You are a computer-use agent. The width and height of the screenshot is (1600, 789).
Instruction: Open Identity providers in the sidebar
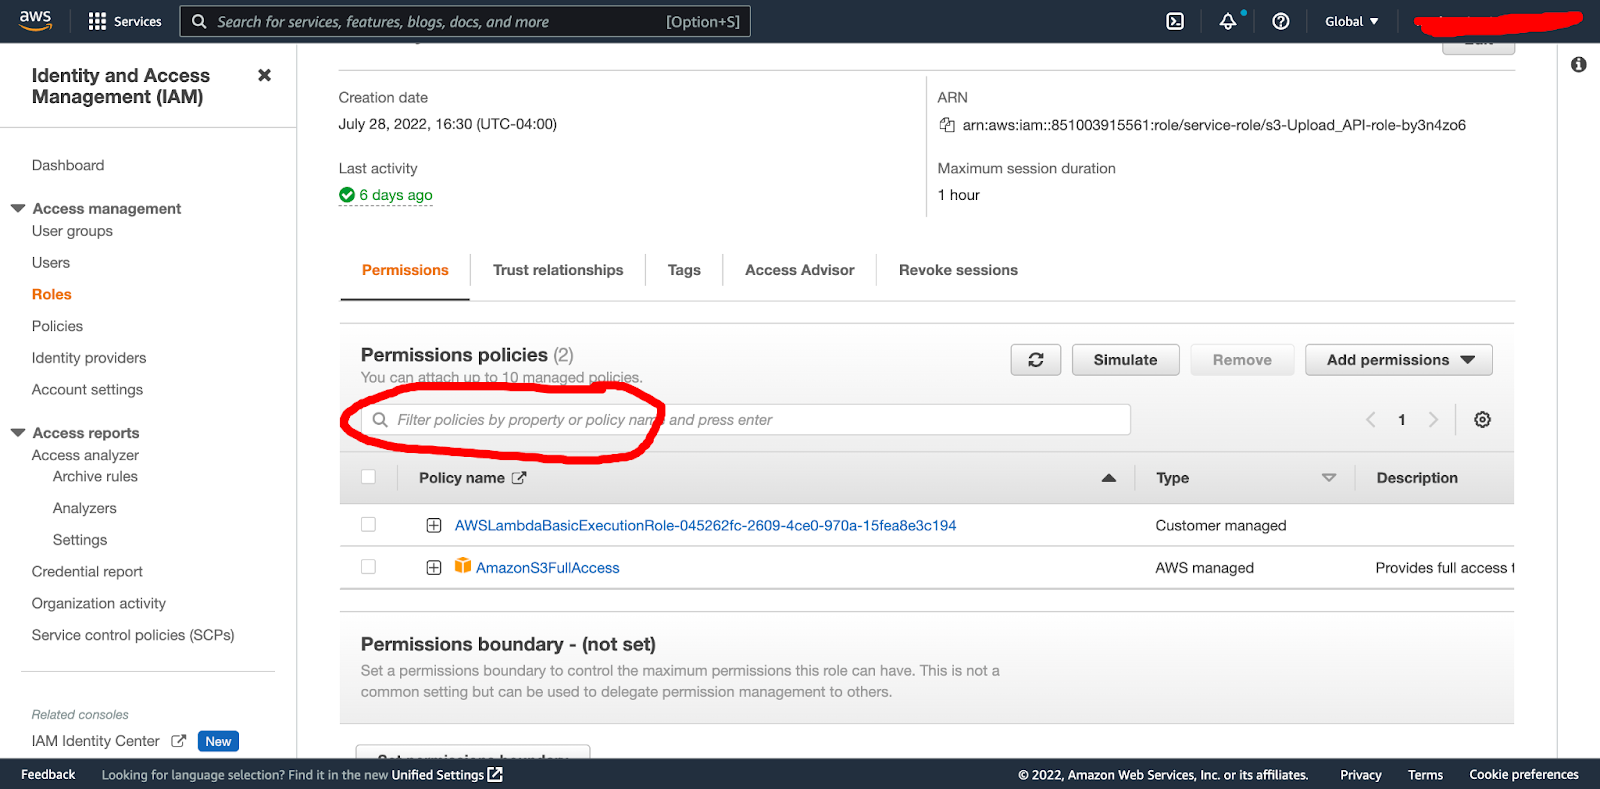(x=89, y=358)
